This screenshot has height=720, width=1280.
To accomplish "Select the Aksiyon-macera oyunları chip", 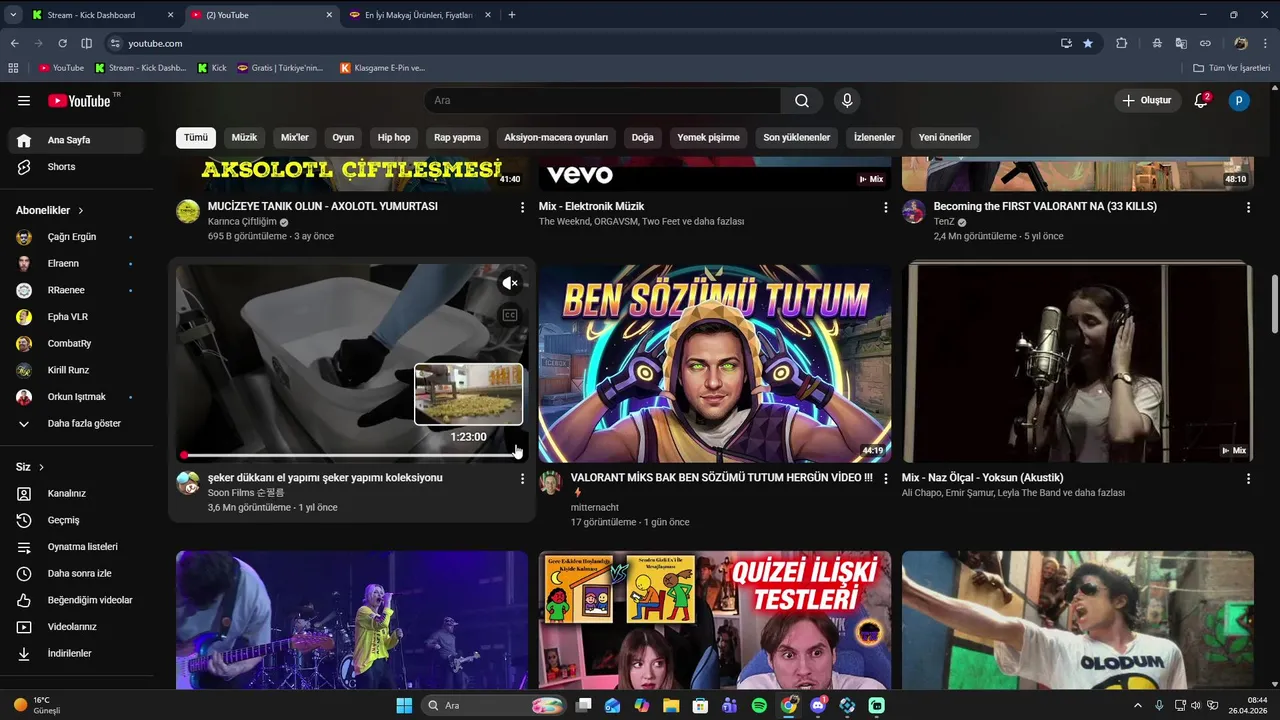I will 556,137.
